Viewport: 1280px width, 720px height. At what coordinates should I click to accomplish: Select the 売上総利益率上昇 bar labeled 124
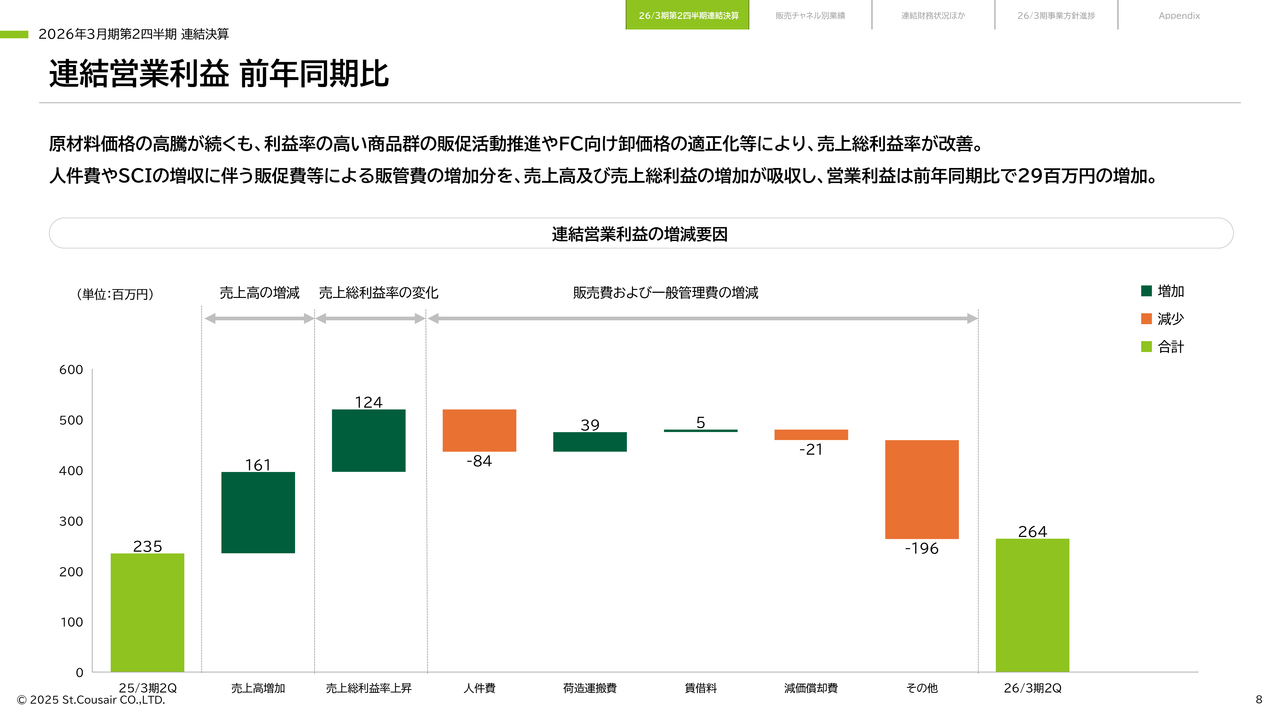369,440
